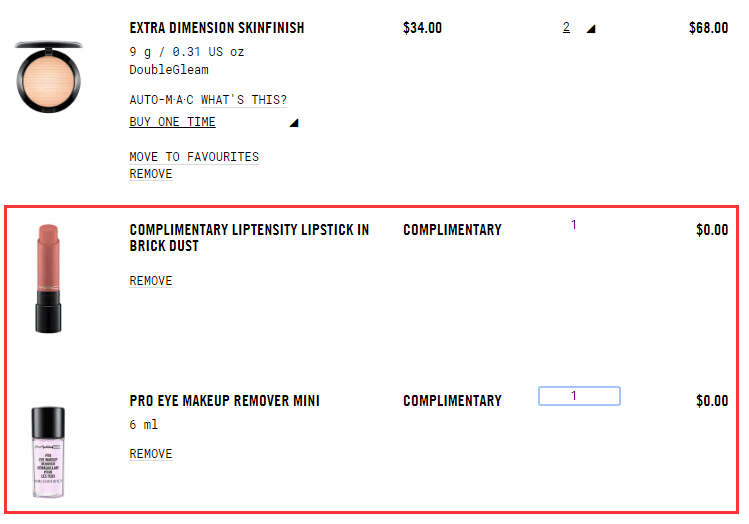Click the Brick Dust lipstick product image
Viewport: 749px width, 524px height.
pos(49,278)
